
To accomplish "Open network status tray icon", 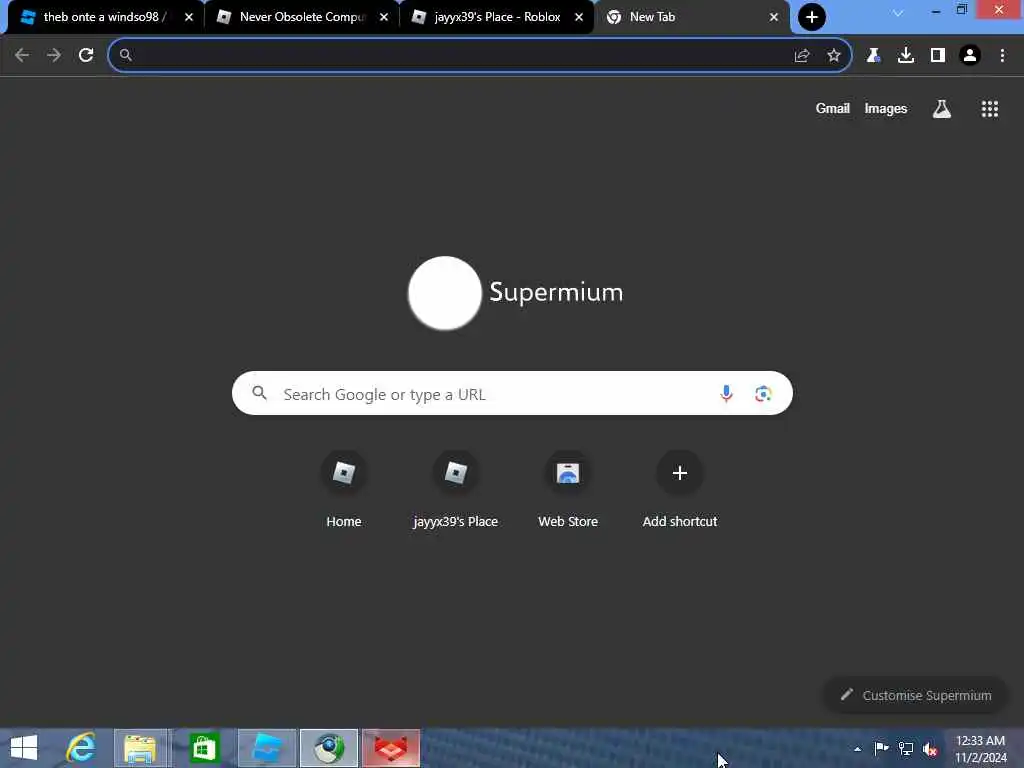I will 906,748.
